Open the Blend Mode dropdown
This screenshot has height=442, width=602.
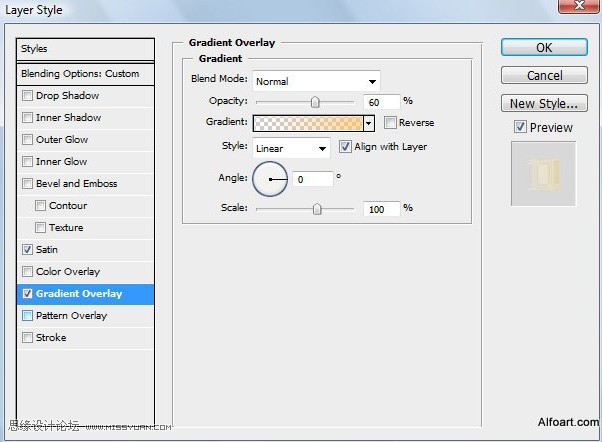(x=316, y=81)
